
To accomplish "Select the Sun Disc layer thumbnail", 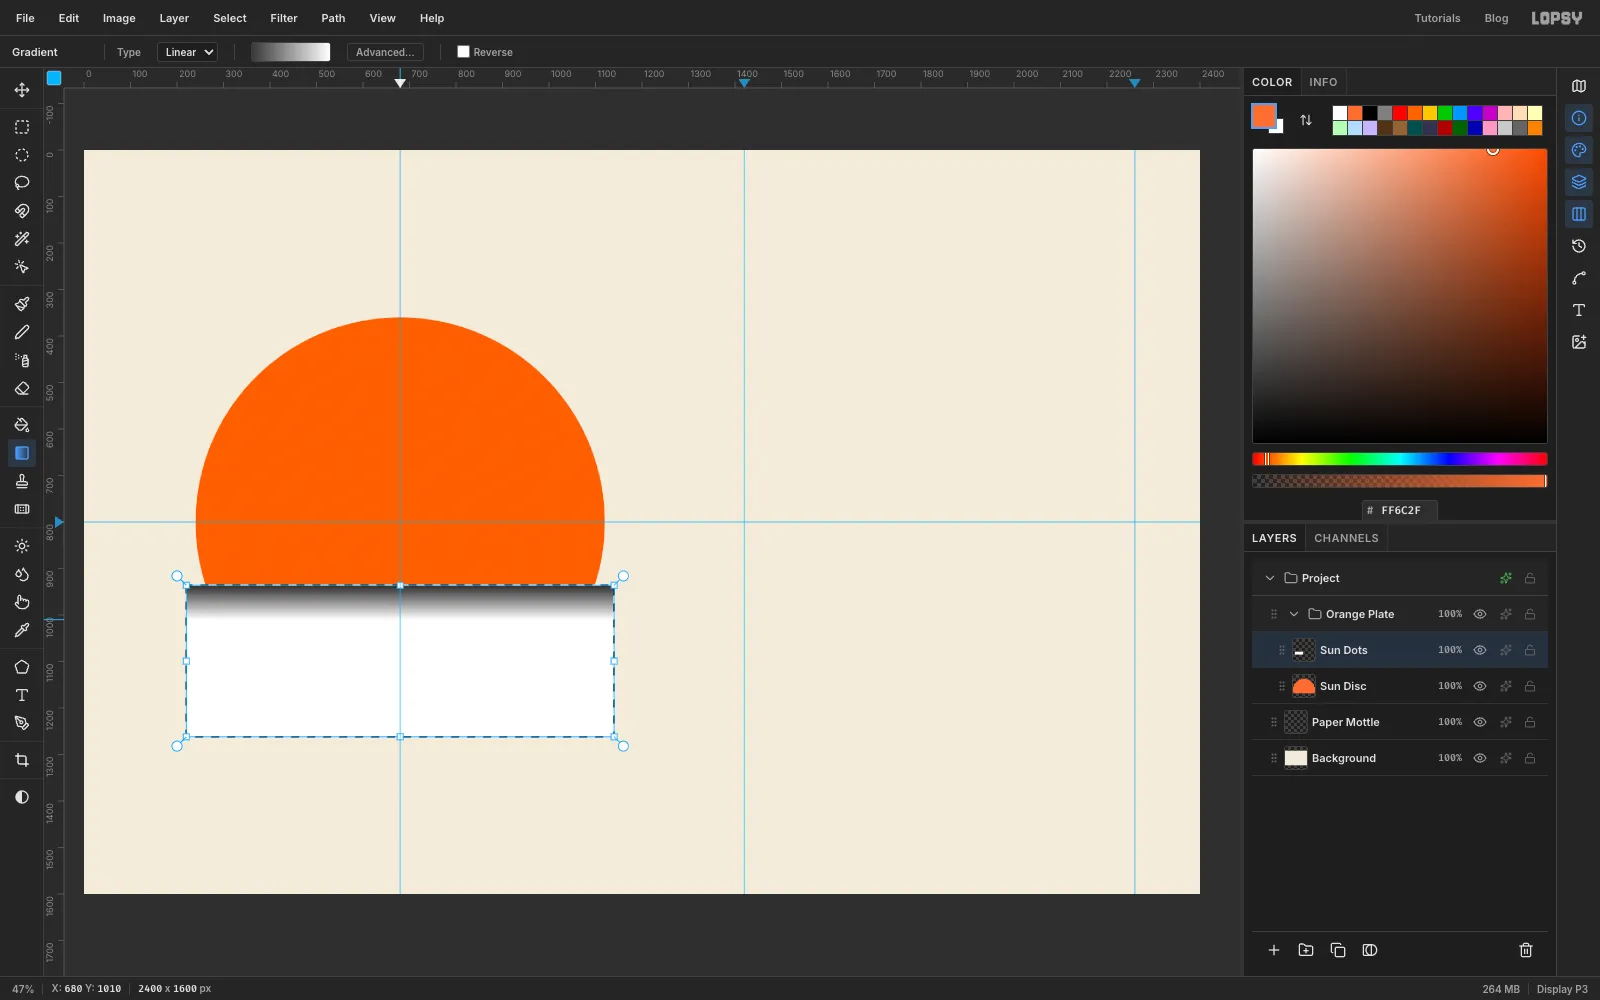I will pyautogui.click(x=1304, y=686).
